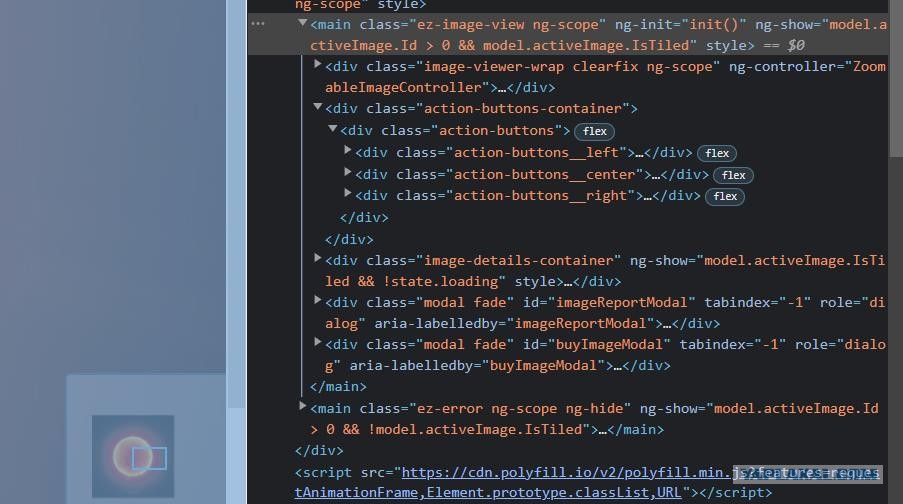This screenshot has width=903, height=504.
Task: Toggle flex badge on action-buttons div
Action: [594, 131]
